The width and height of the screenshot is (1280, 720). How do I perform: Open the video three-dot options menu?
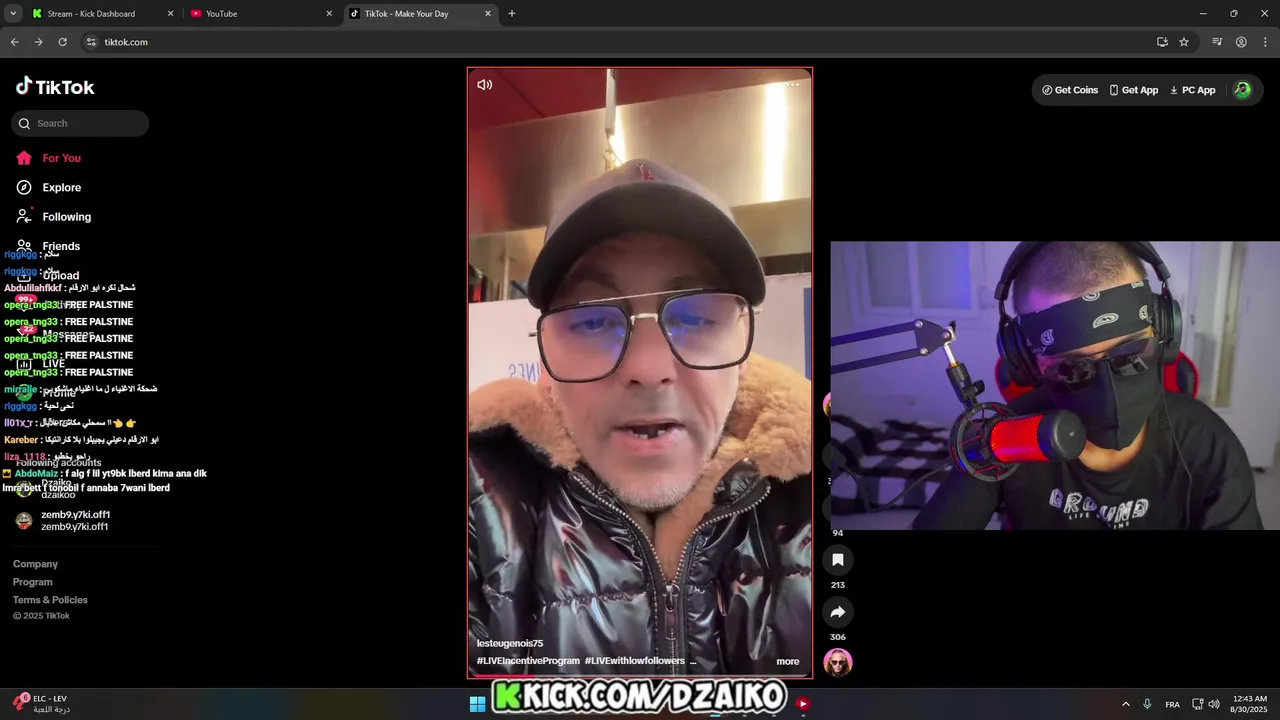click(793, 85)
